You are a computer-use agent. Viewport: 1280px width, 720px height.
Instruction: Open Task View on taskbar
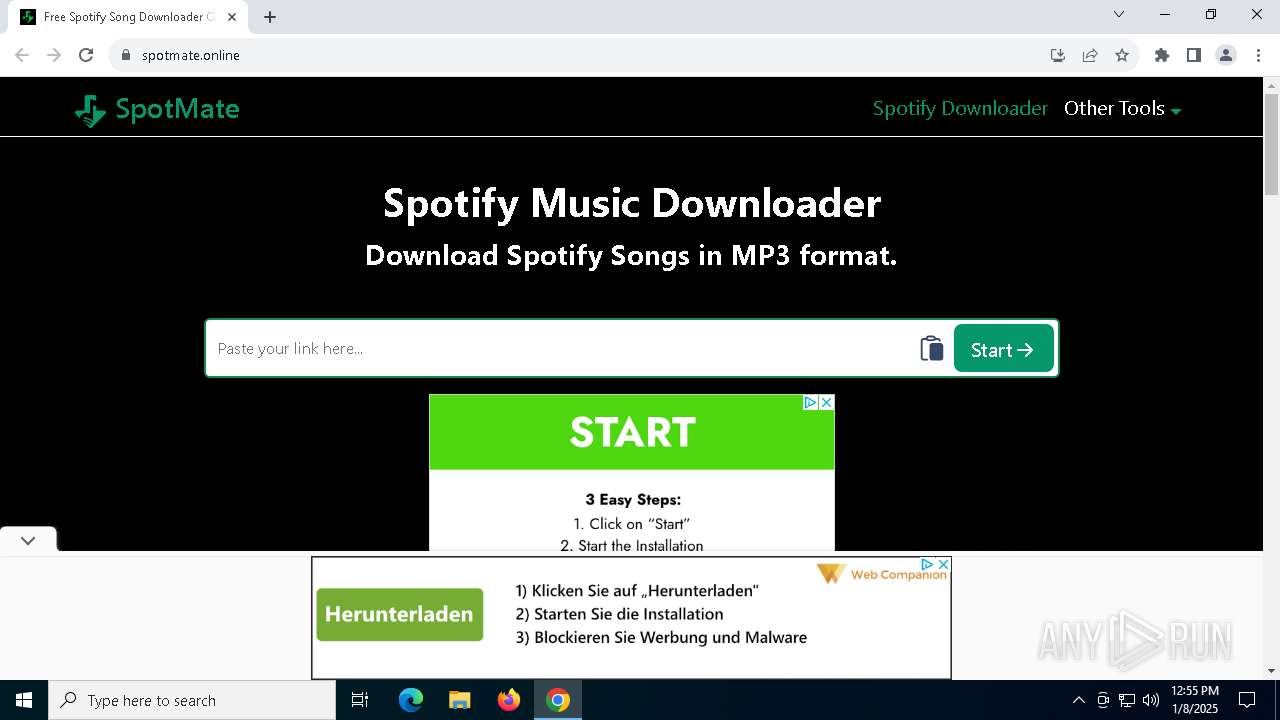tap(360, 700)
